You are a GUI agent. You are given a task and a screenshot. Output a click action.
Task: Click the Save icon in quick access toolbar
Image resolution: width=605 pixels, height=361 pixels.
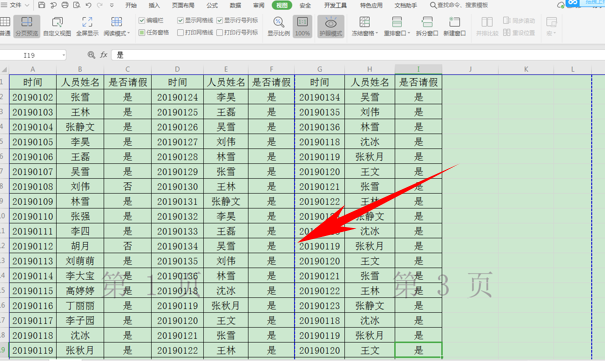42,5
